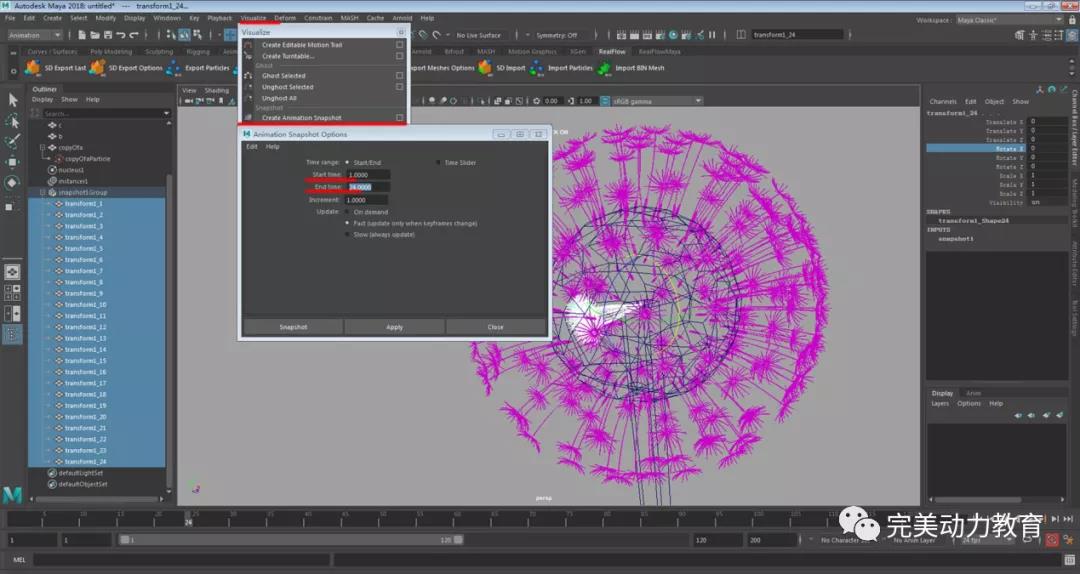Click the Import BIN Mesh shelf icon
Screen dimensions: 1080x574
[604, 68]
